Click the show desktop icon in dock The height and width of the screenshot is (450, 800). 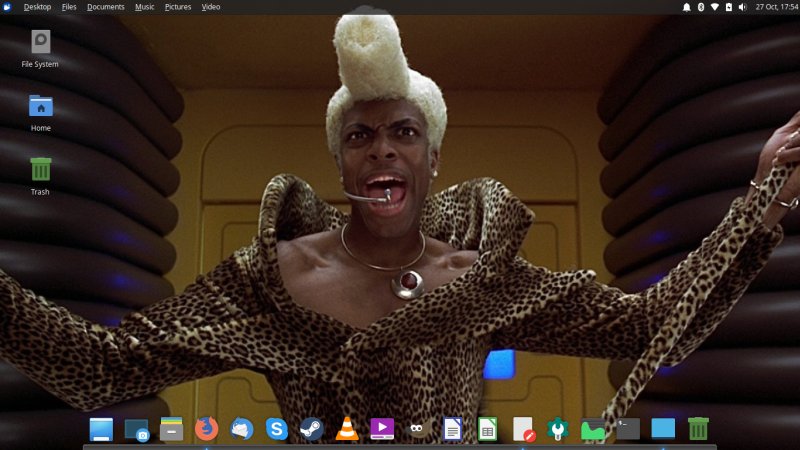pos(101,429)
